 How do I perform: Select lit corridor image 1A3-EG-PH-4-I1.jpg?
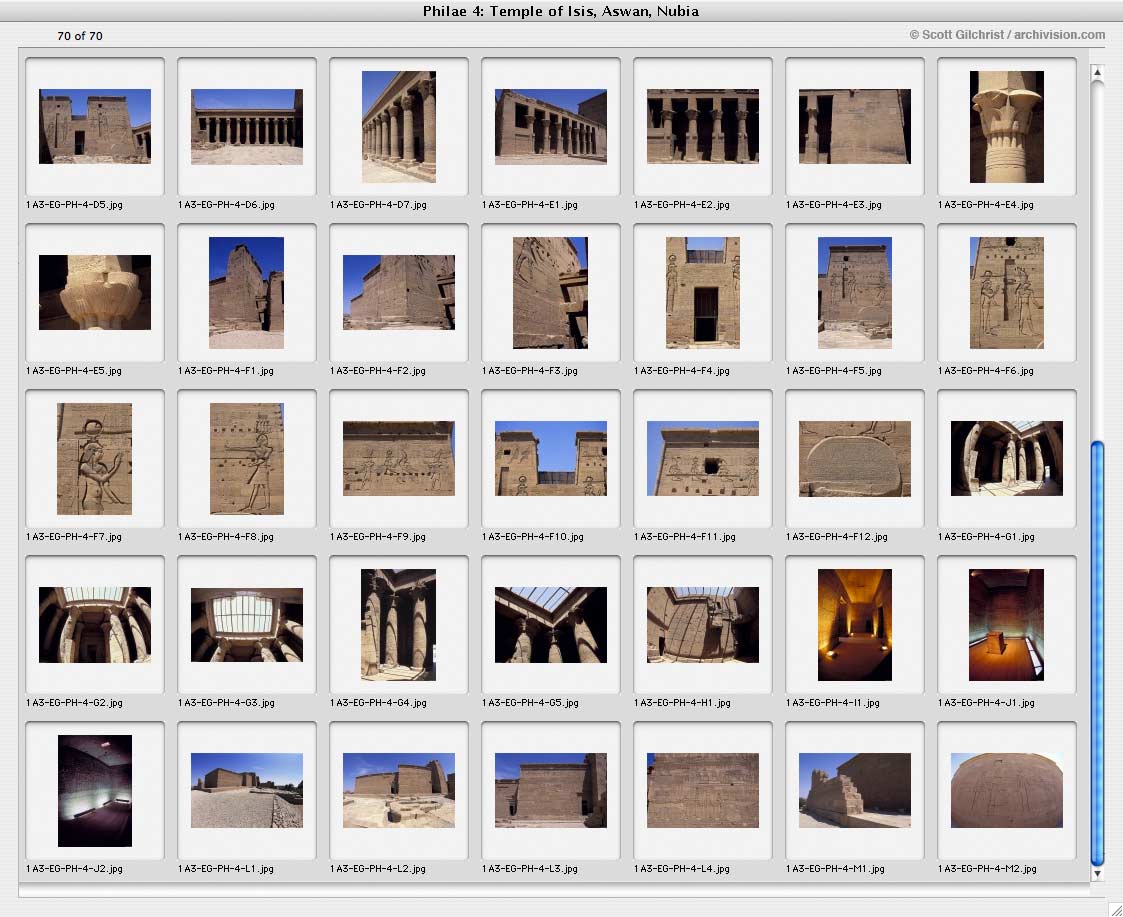[854, 625]
